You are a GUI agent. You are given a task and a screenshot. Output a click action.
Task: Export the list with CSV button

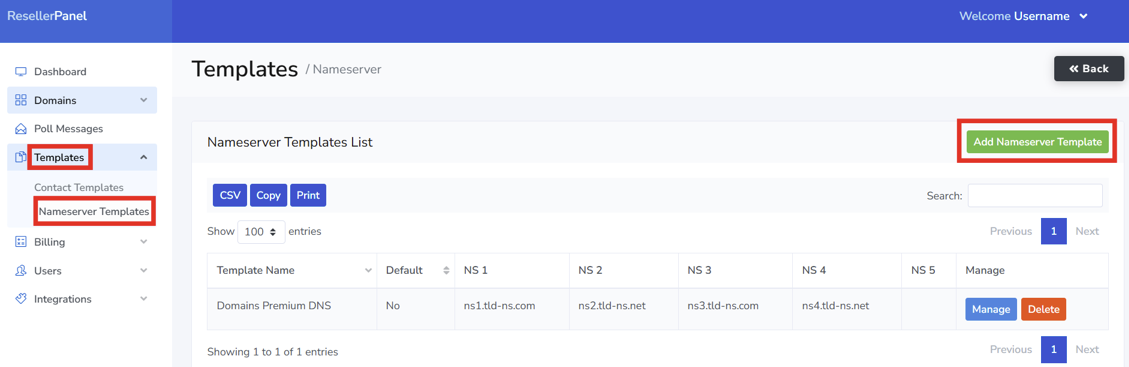(230, 195)
